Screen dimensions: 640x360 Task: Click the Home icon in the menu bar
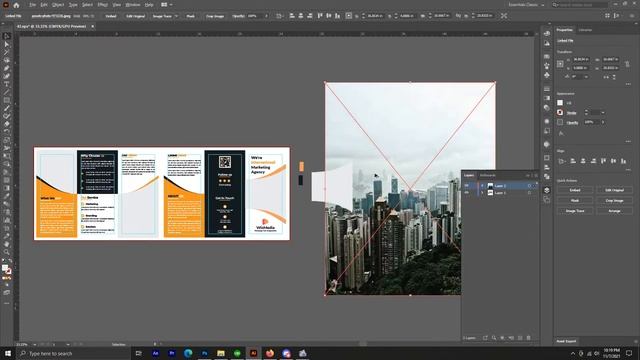click(x=16, y=5)
